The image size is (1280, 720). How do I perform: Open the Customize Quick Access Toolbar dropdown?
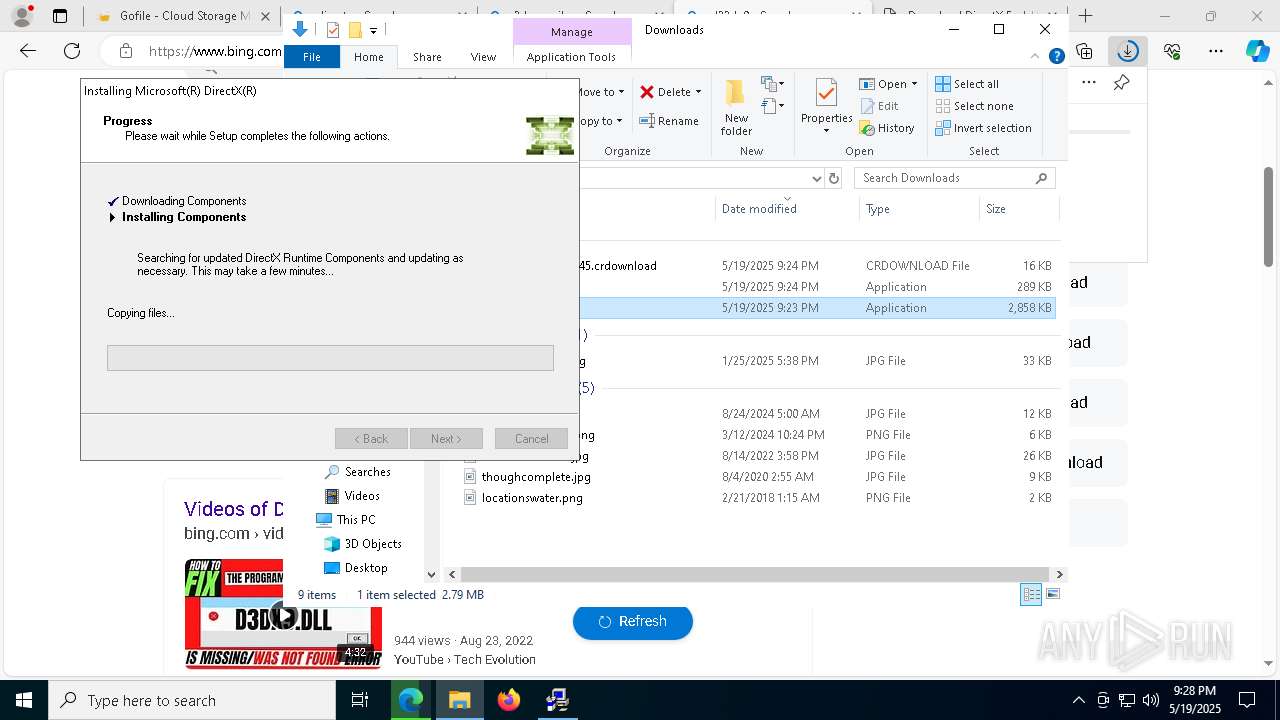[x=373, y=30]
